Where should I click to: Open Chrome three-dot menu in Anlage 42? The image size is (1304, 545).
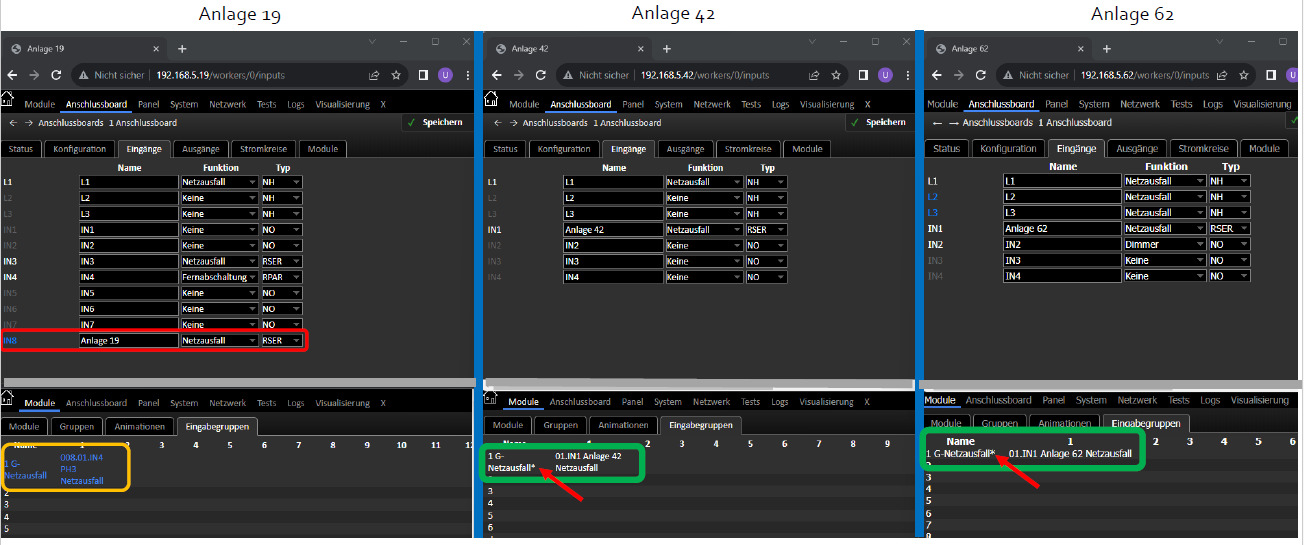(x=906, y=75)
